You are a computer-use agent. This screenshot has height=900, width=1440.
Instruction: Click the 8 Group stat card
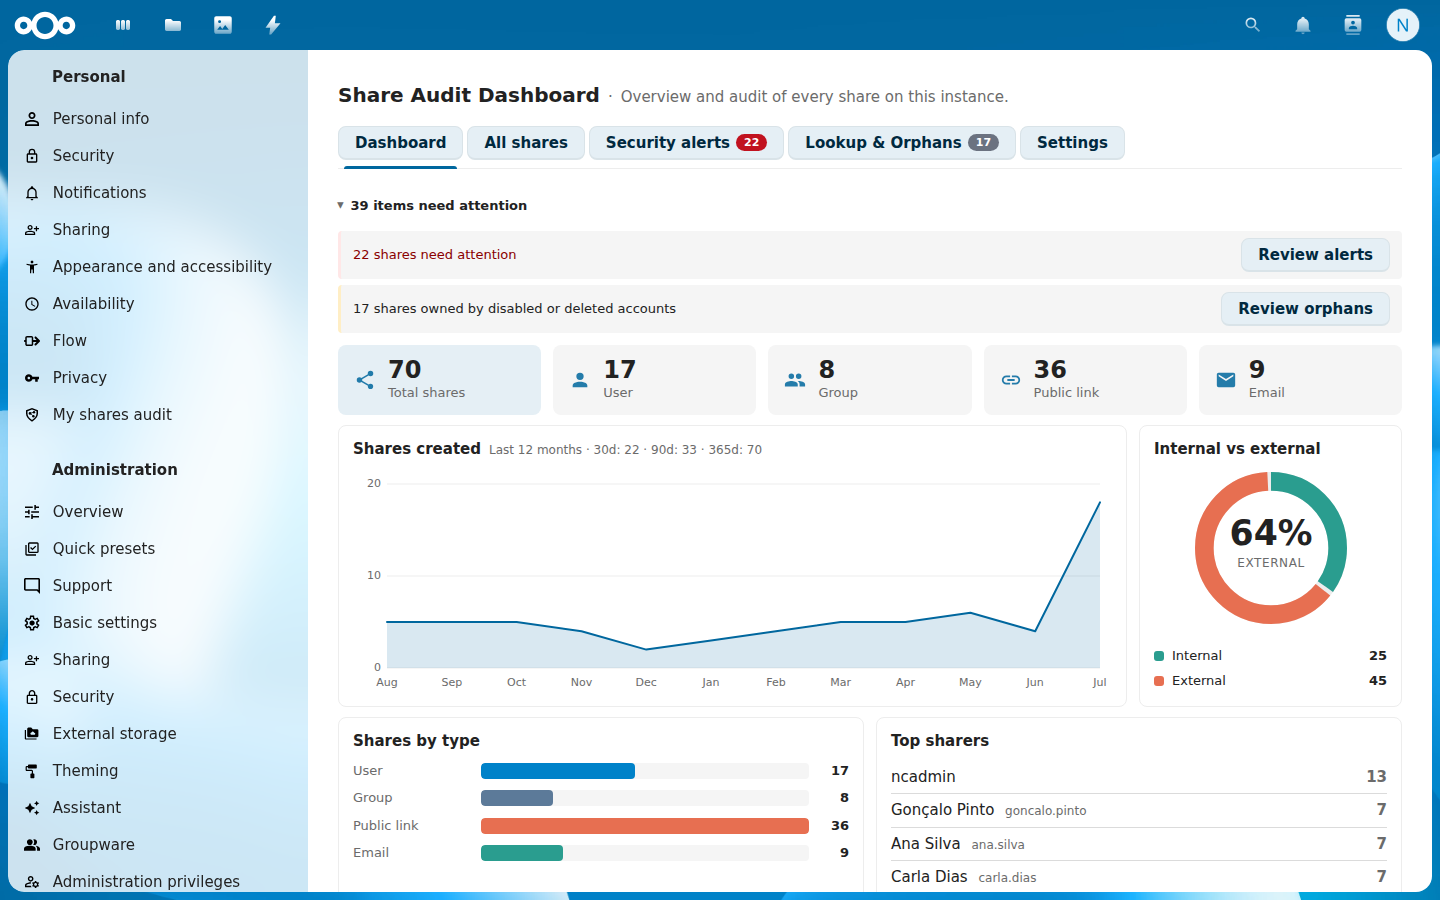[x=870, y=380]
